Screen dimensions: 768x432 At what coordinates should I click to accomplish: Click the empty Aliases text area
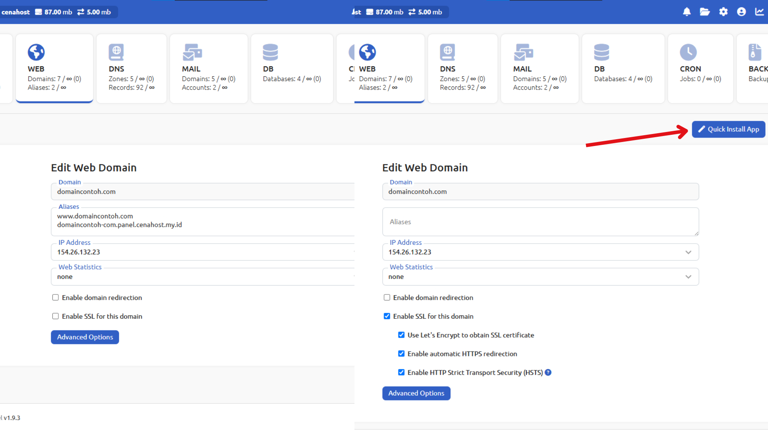pos(540,222)
